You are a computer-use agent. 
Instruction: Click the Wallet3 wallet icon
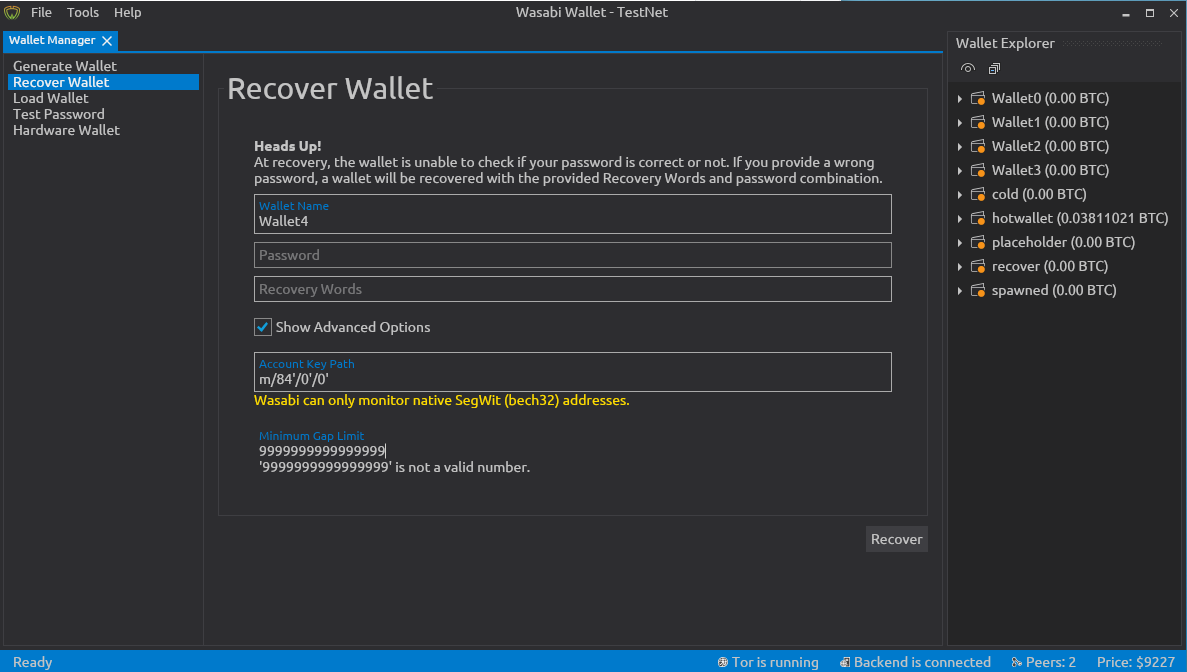[x=978, y=170]
